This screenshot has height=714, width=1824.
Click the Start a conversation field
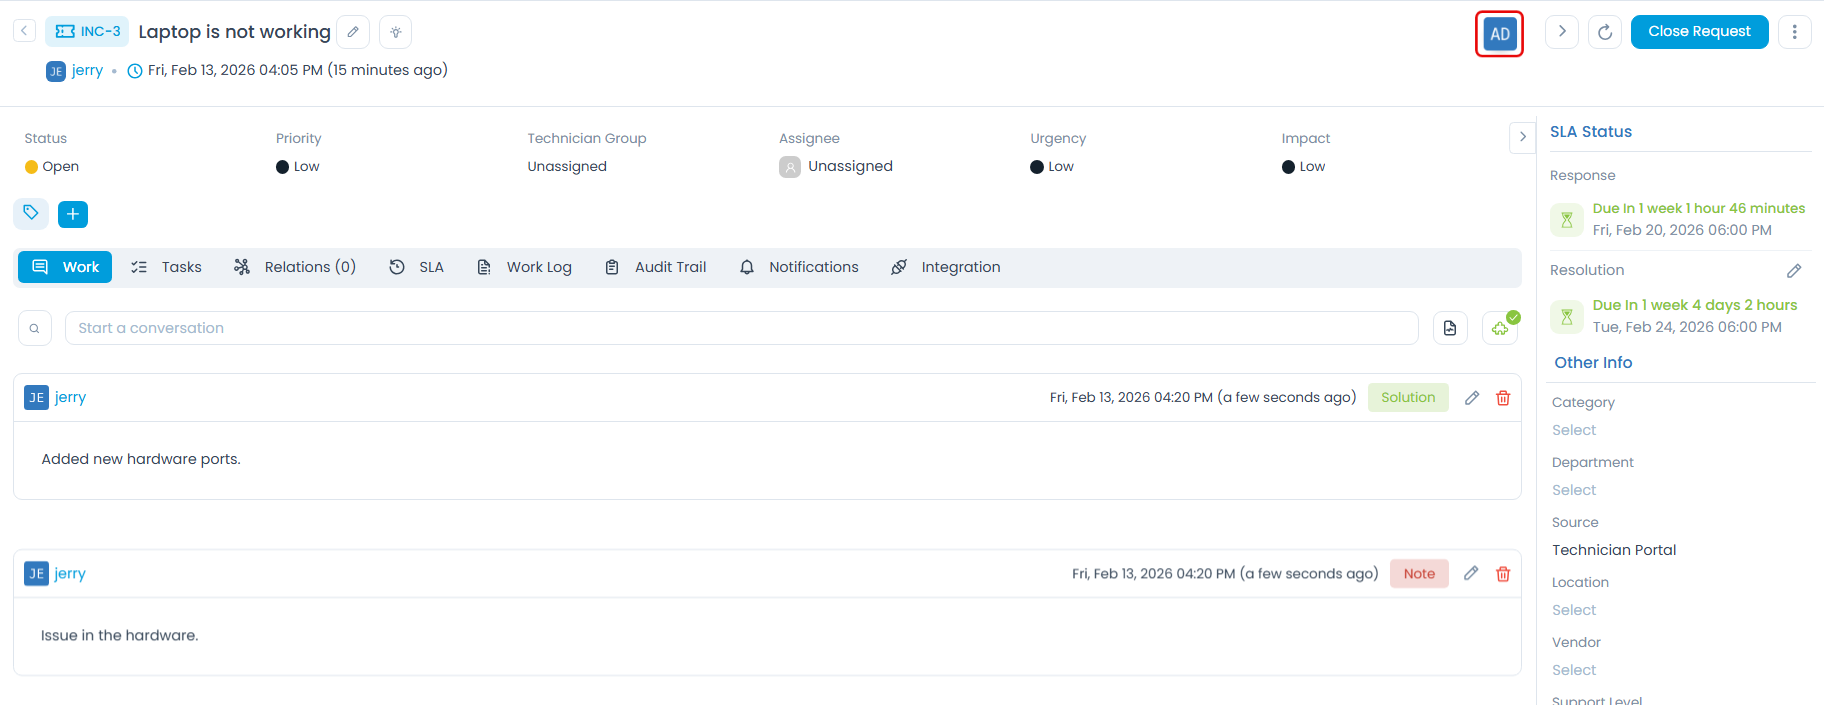click(x=741, y=328)
